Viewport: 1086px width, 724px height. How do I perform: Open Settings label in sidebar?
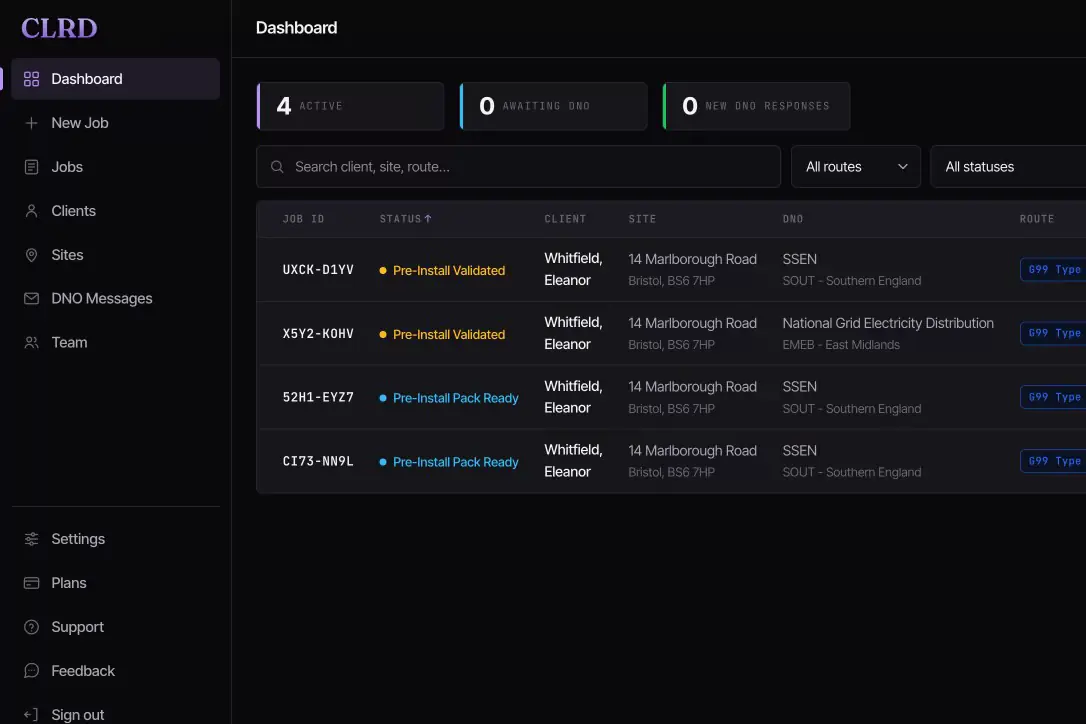click(x=78, y=539)
